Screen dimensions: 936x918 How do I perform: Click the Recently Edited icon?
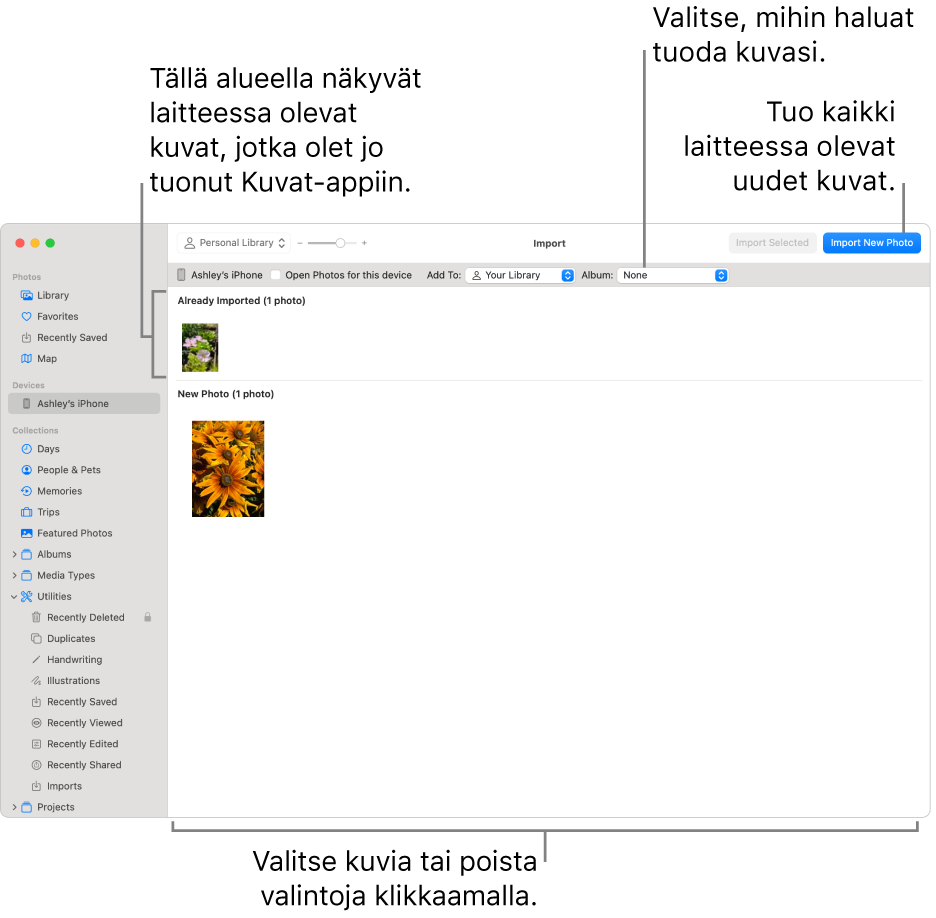coord(36,746)
